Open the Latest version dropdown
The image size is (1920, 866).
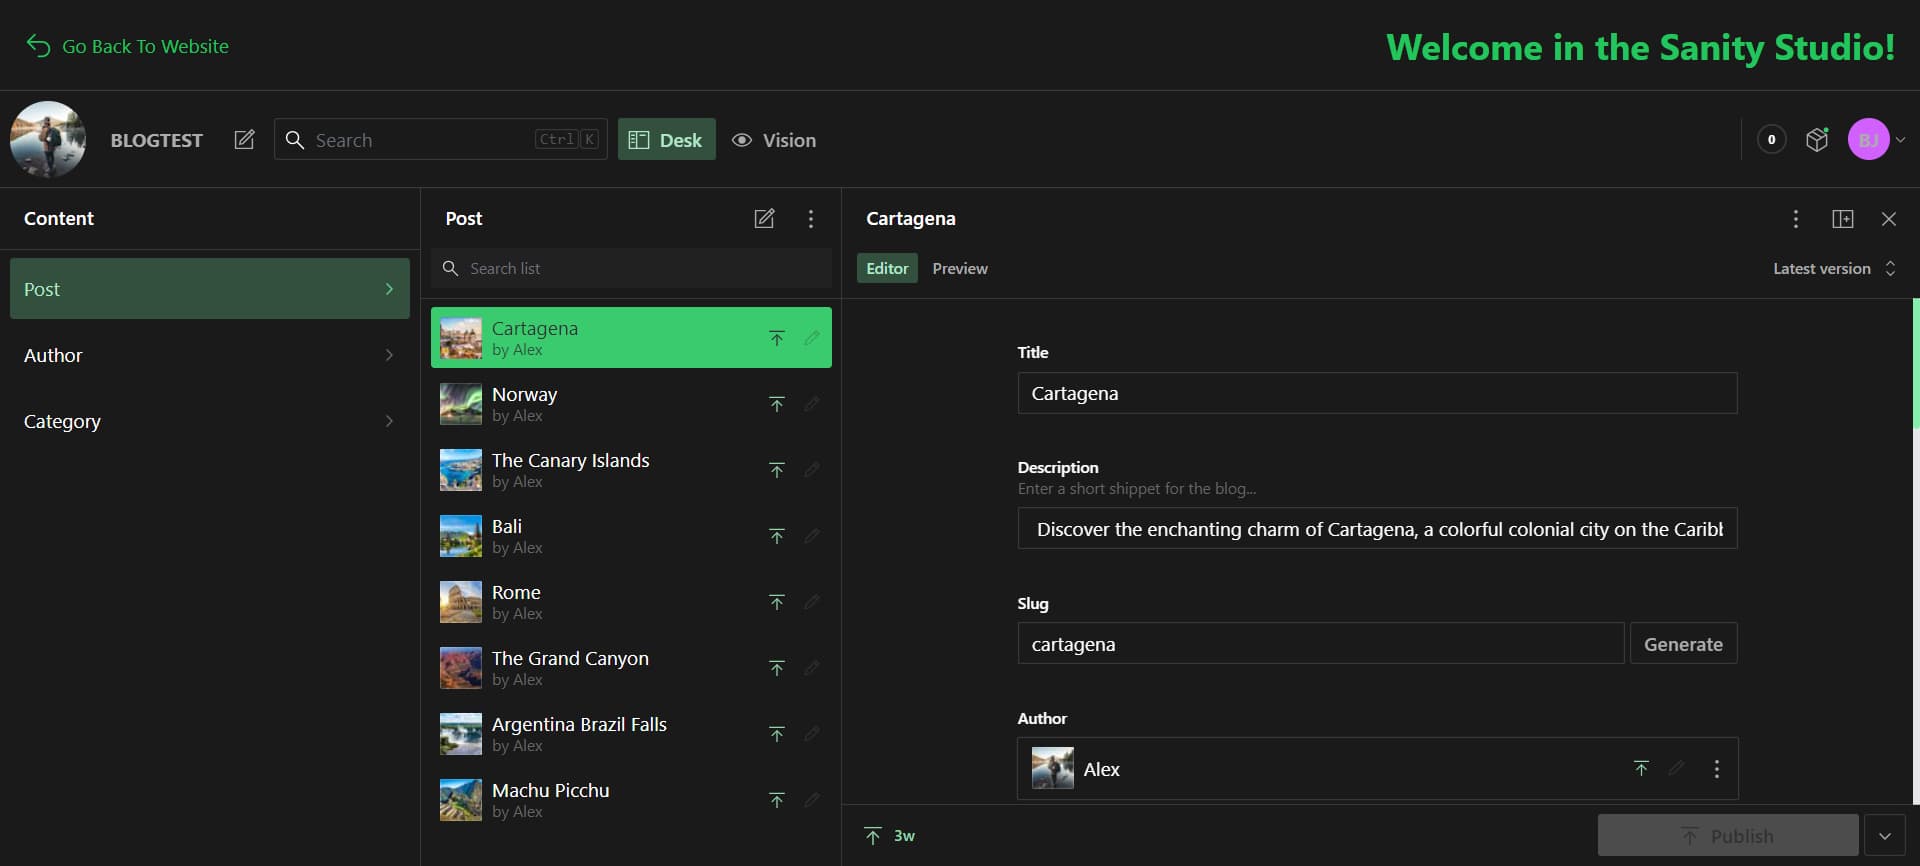pyautogui.click(x=1834, y=268)
